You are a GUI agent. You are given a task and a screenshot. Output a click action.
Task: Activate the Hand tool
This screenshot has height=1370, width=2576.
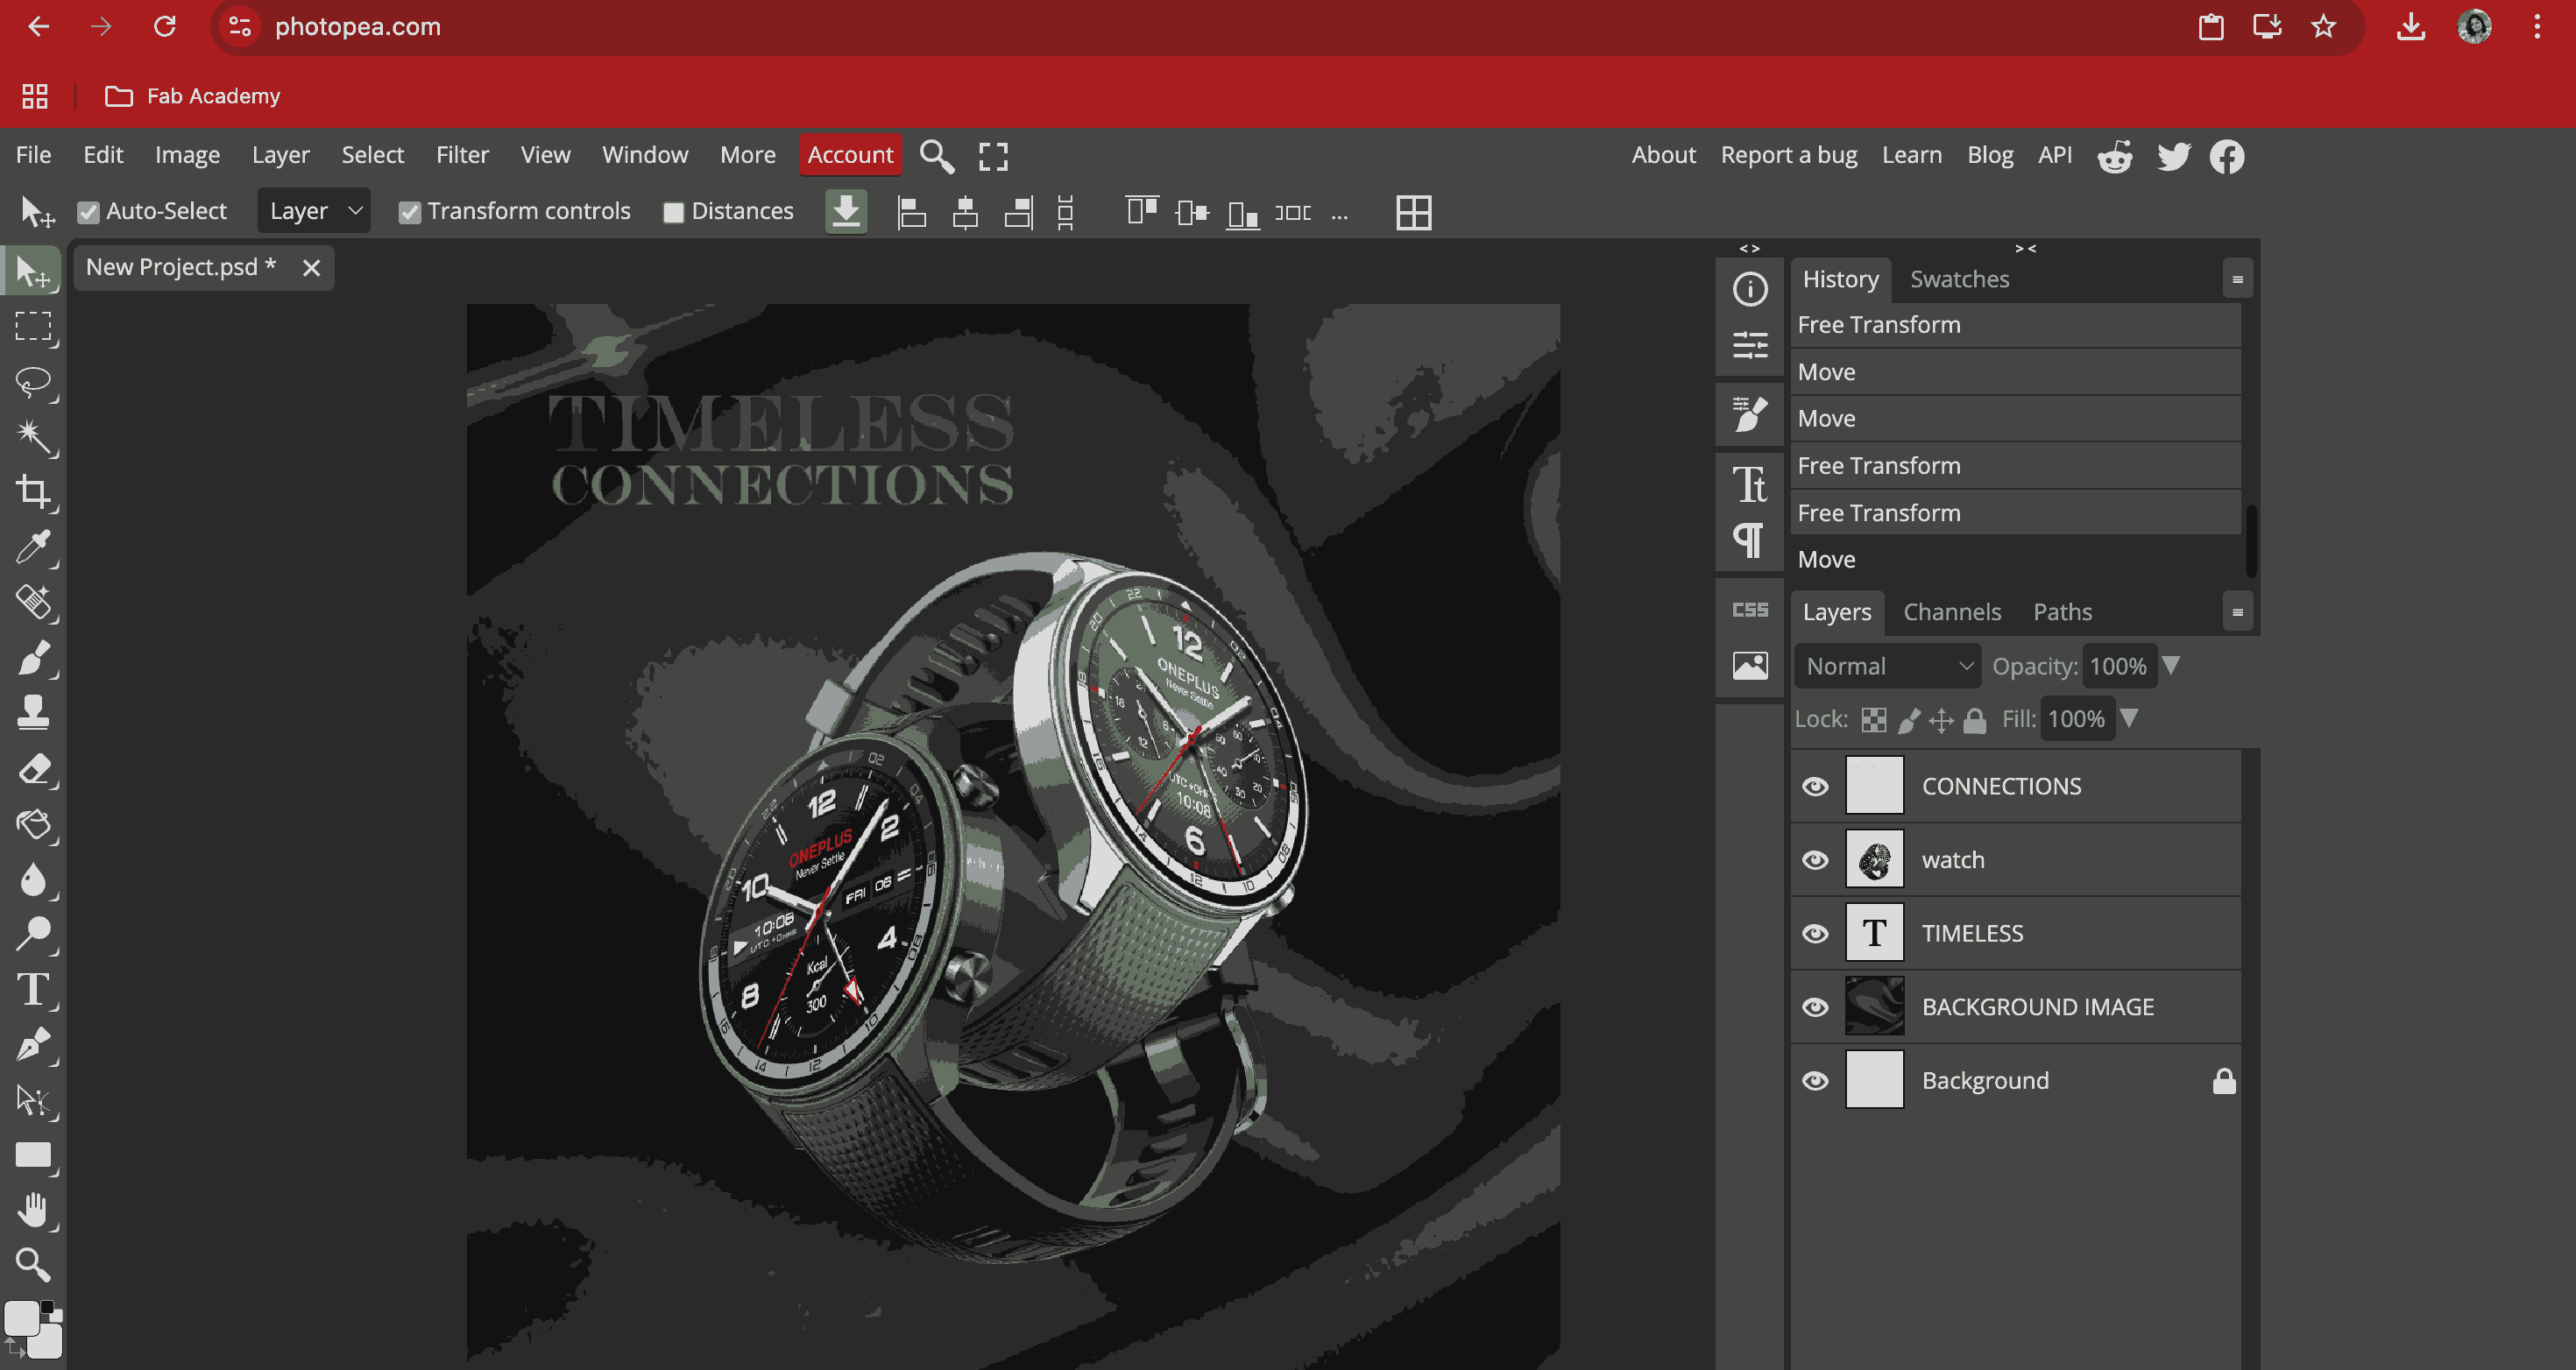click(x=33, y=1210)
